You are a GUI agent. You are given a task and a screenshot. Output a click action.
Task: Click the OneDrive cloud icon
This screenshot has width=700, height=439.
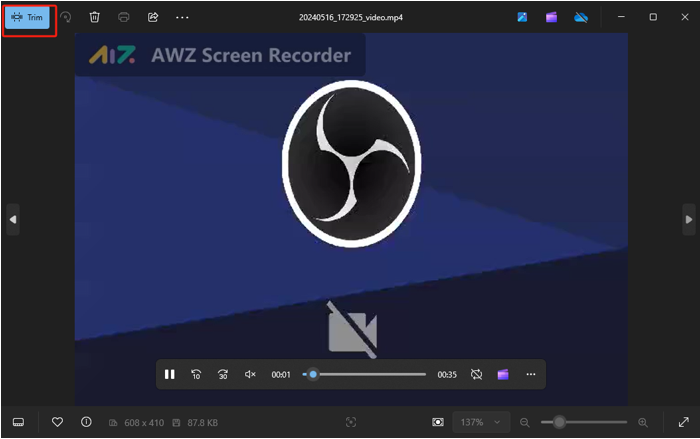pos(581,17)
